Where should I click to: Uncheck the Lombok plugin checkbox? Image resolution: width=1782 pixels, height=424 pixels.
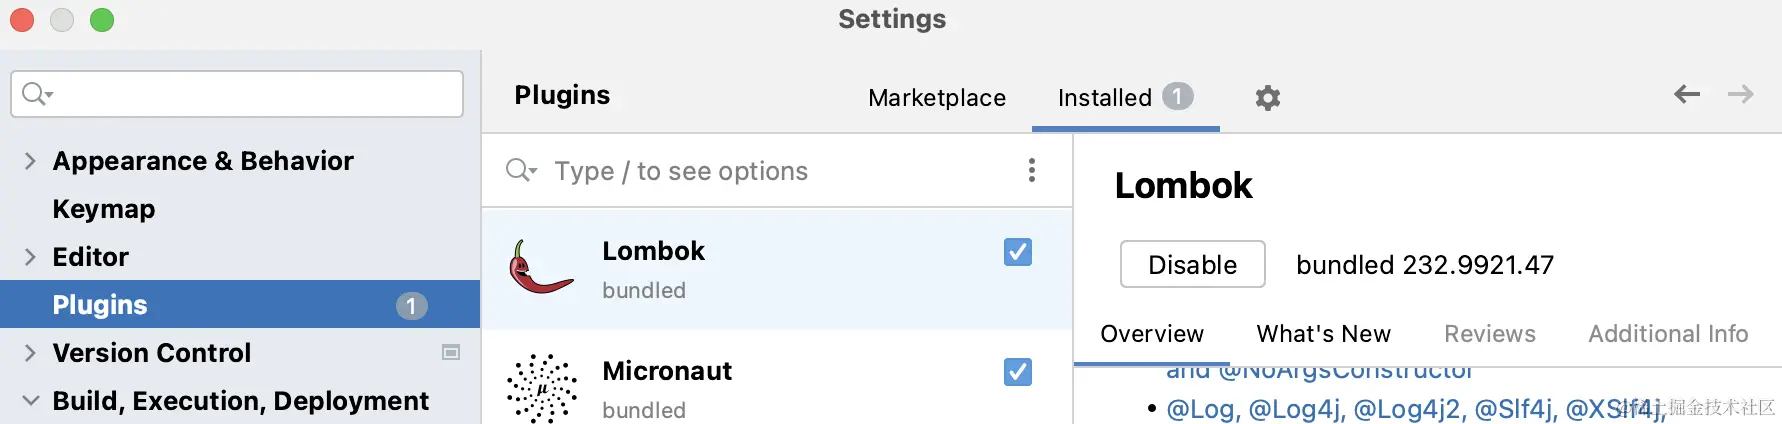[1018, 252]
